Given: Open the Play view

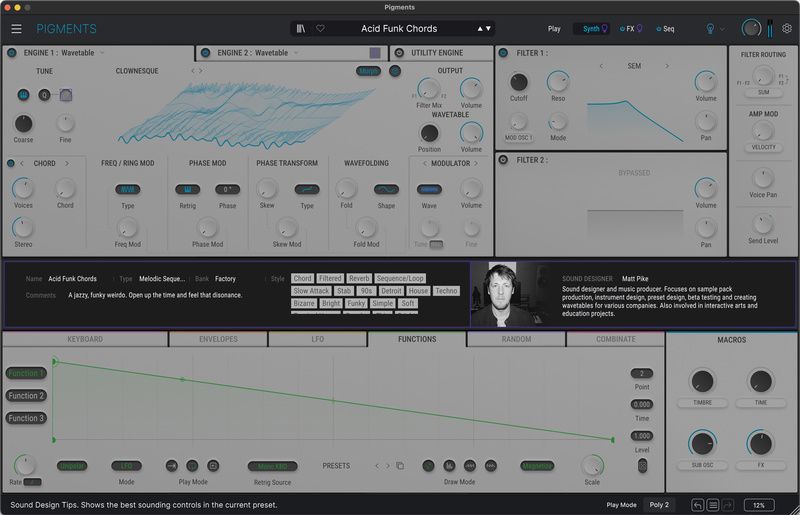Looking at the screenshot, I should click(x=554, y=29).
